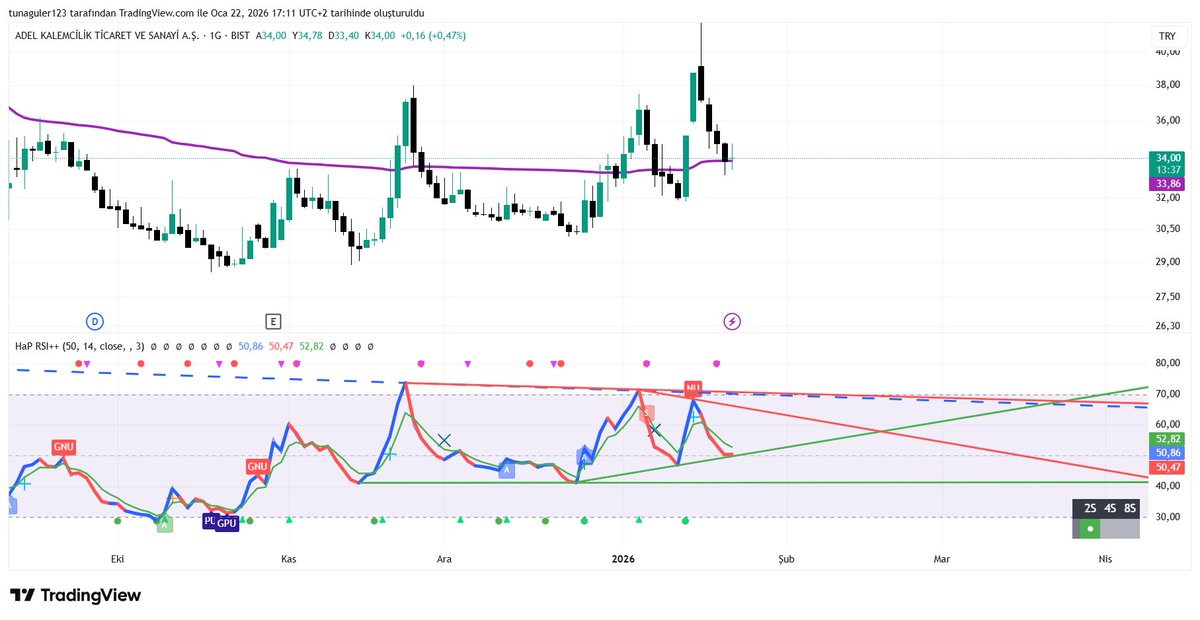Click the legend value 50,86 in blue
This screenshot has width=1200, height=620.
(251, 346)
